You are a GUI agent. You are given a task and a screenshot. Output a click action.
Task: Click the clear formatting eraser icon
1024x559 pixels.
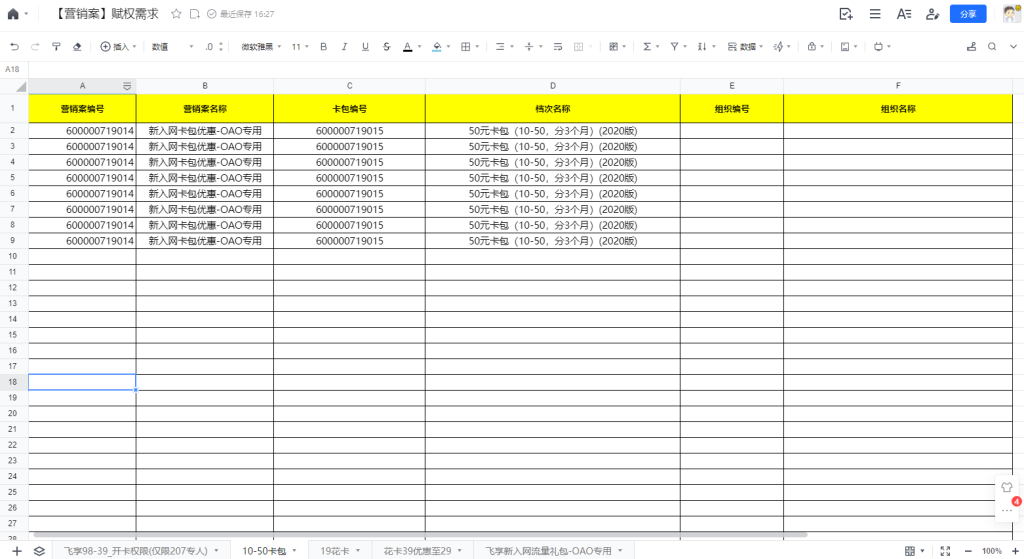[x=77, y=47]
